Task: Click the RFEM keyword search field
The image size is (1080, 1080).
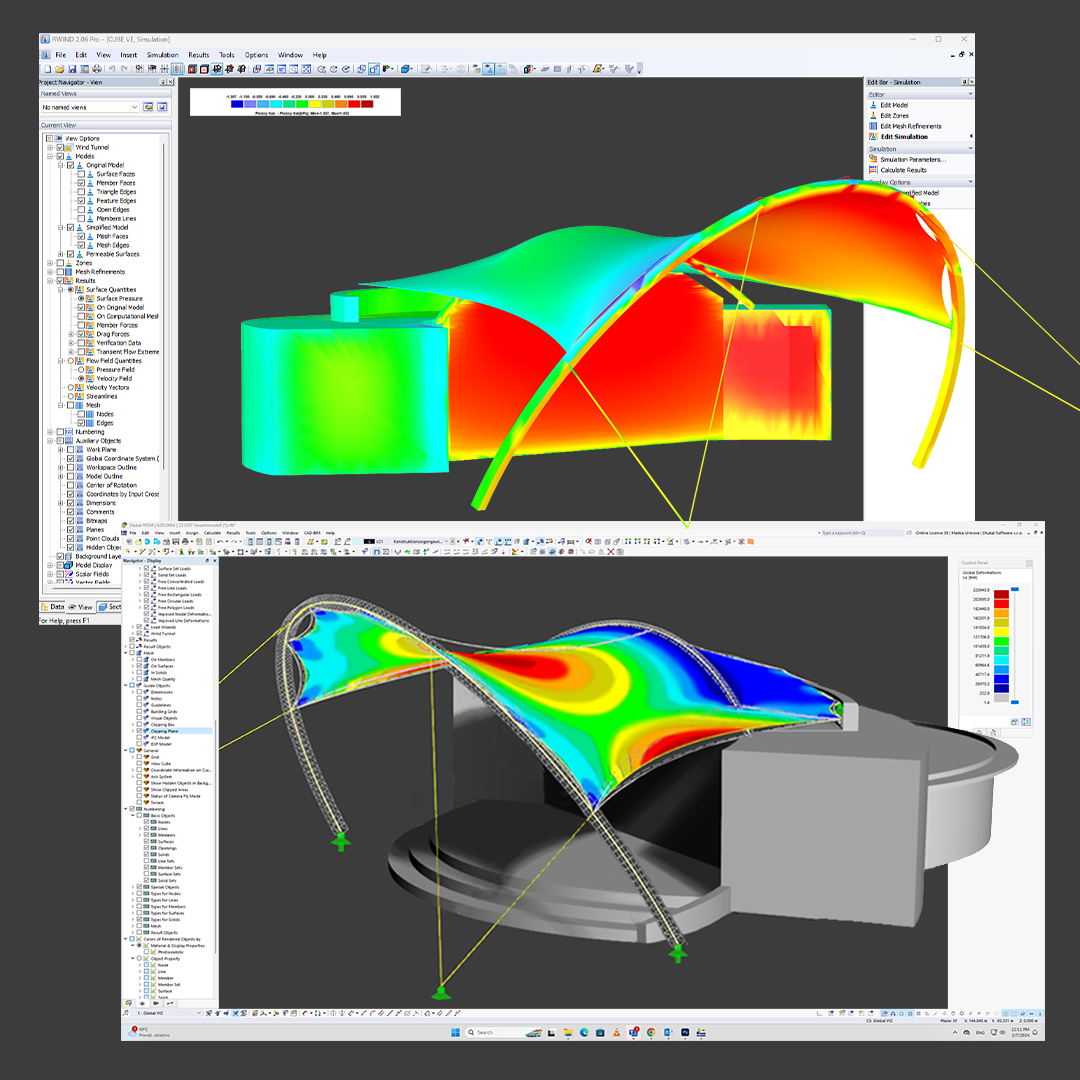Action: pos(861,533)
